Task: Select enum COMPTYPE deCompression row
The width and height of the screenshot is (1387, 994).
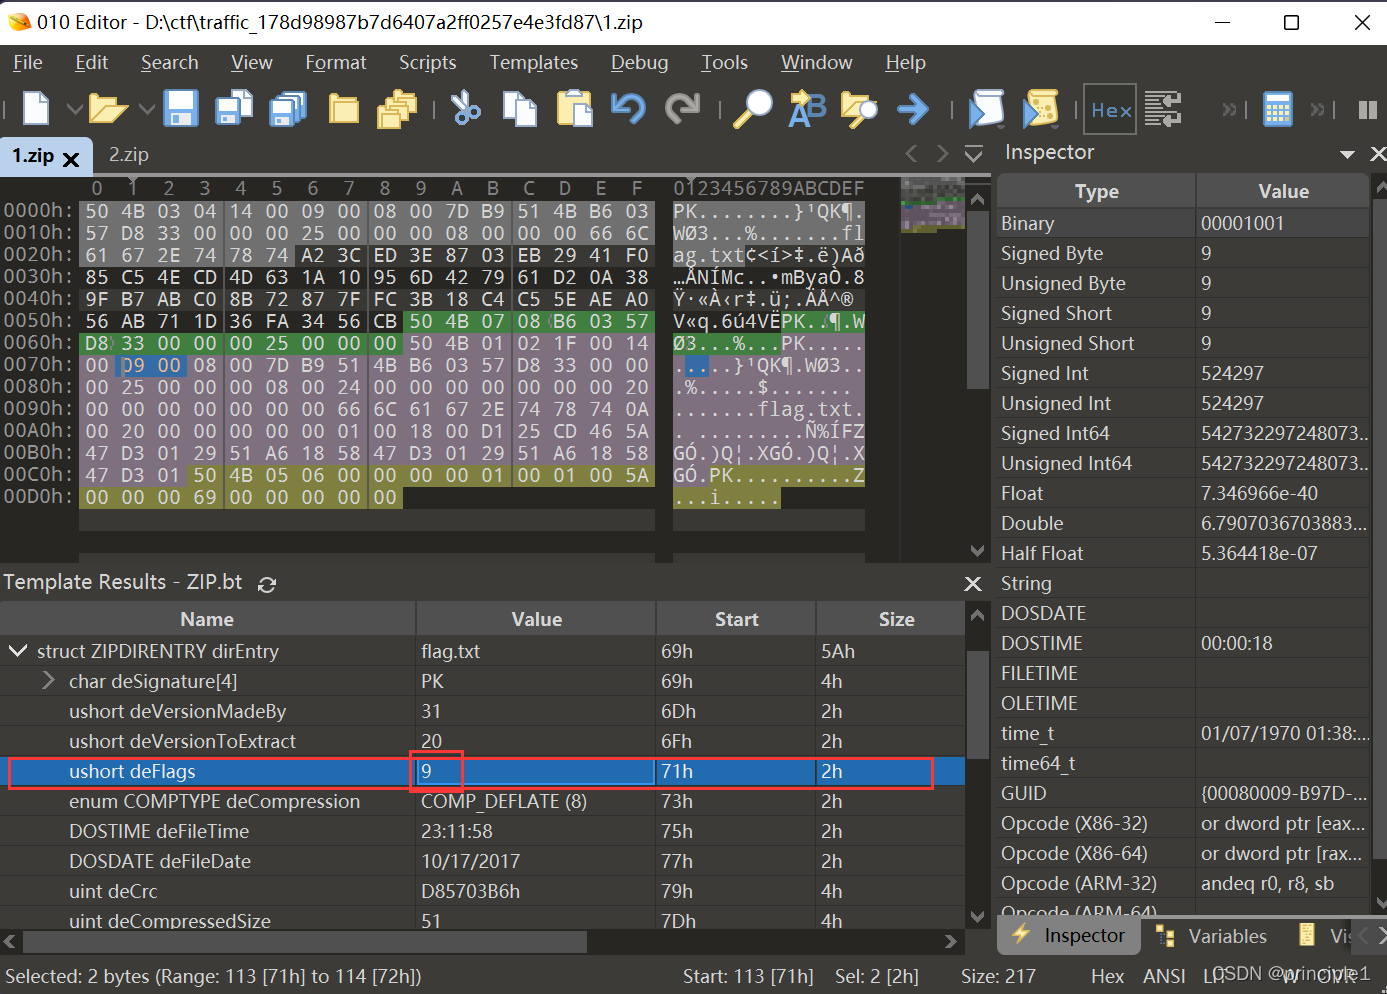Action: (x=482, y=801)
